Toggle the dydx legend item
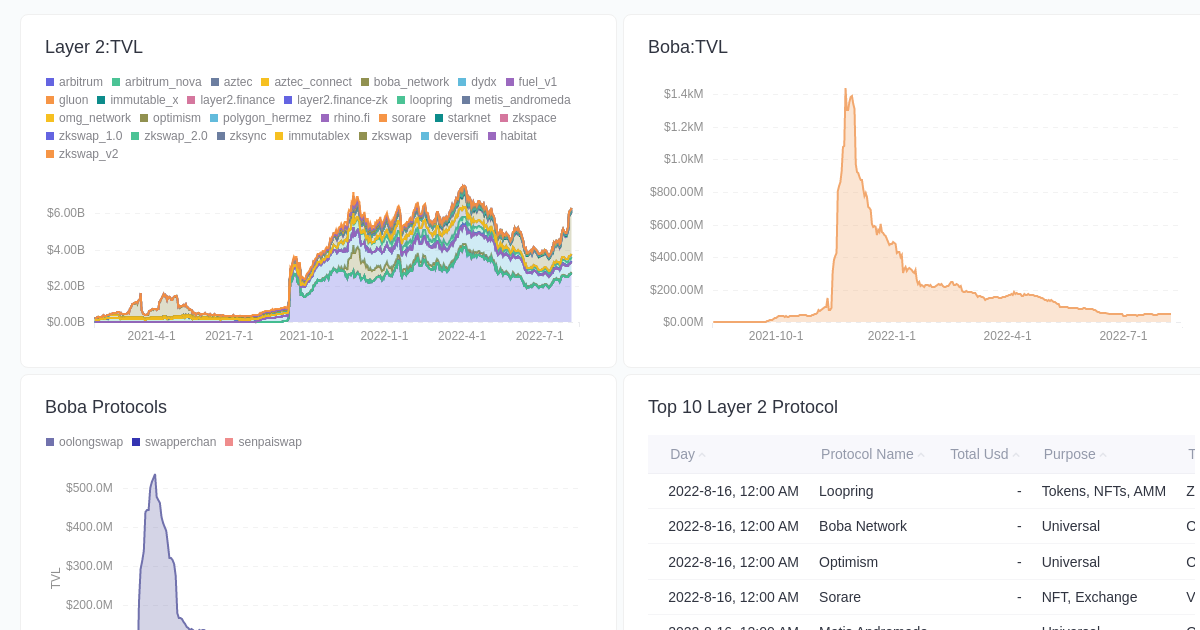The height and width of the screenshot is (630, 1200). (x=478, y=82)
